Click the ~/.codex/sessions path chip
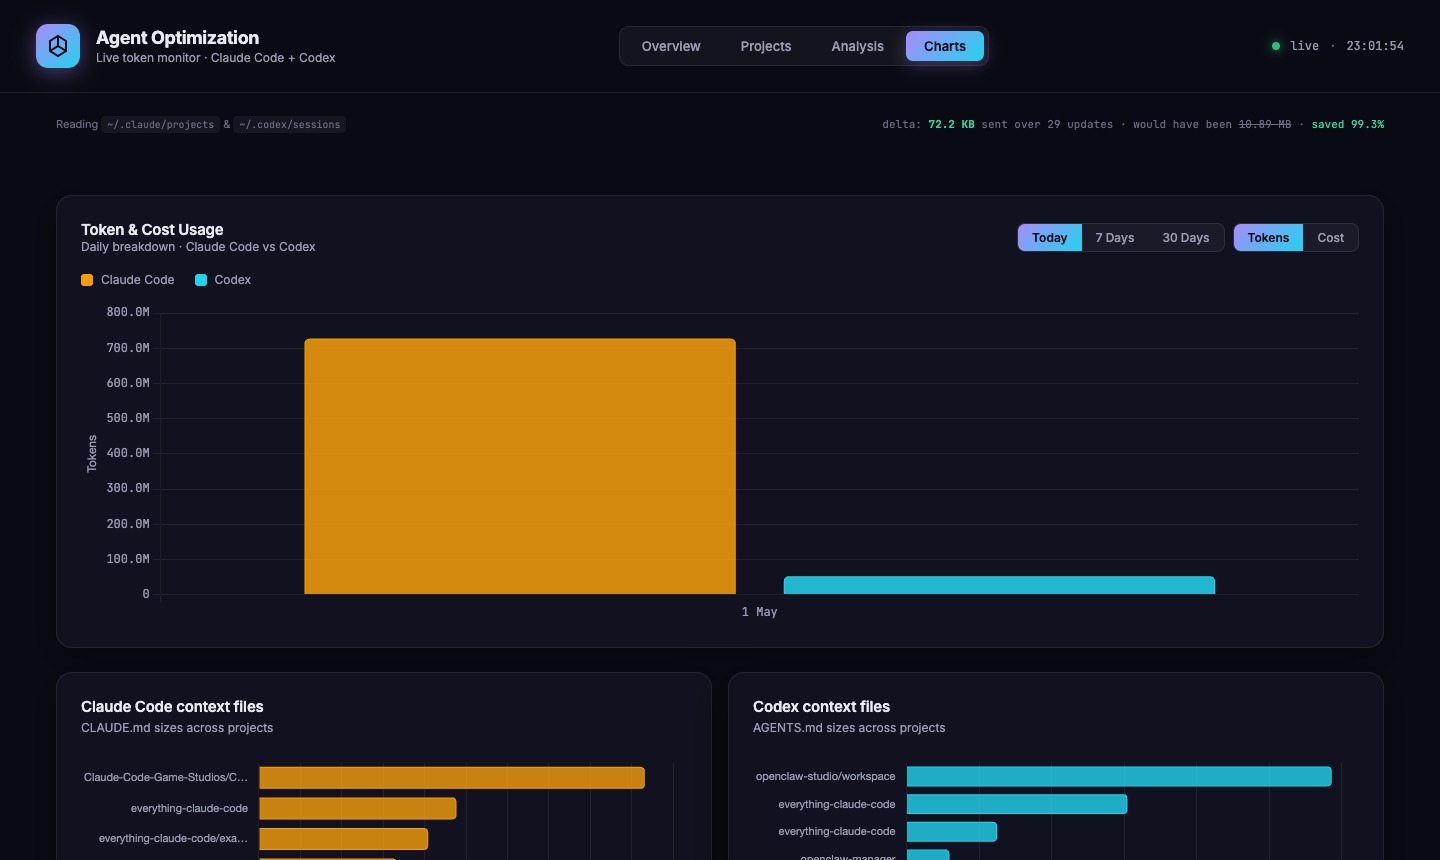This screenshot has height=860, width=1440. 289,125
